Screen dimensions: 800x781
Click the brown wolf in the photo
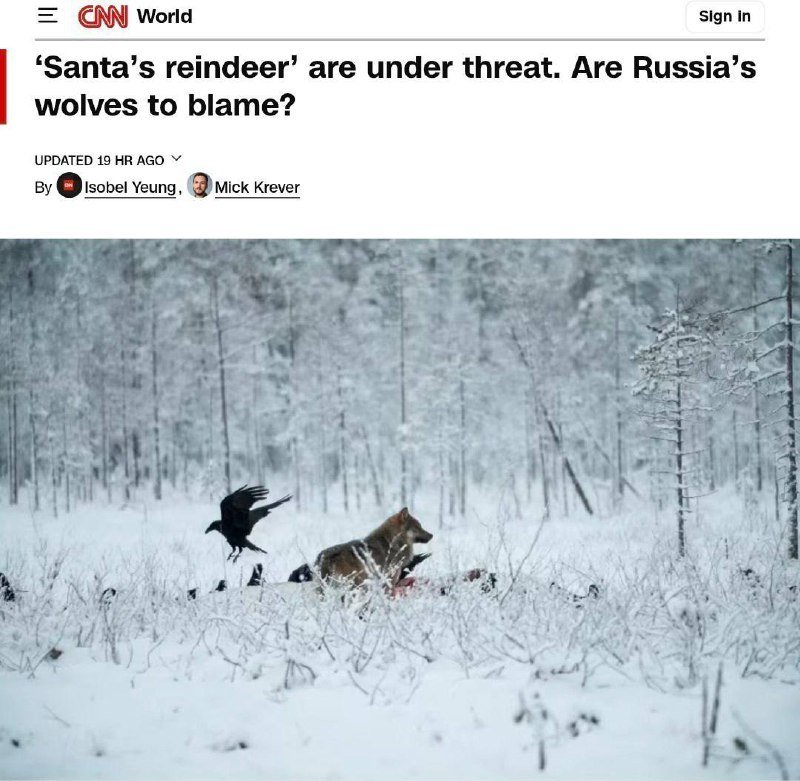pyautogui.click(x=373, y=549)
